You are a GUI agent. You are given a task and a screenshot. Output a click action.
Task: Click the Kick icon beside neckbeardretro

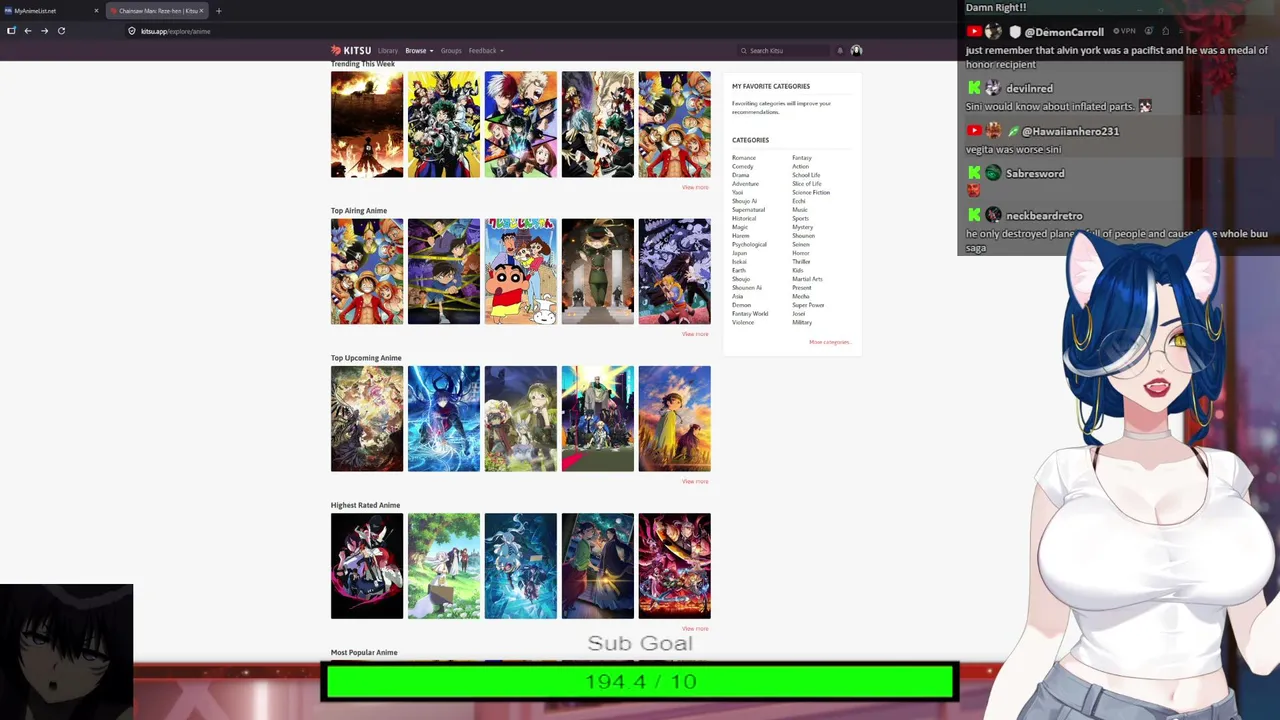tap(974, 216)
